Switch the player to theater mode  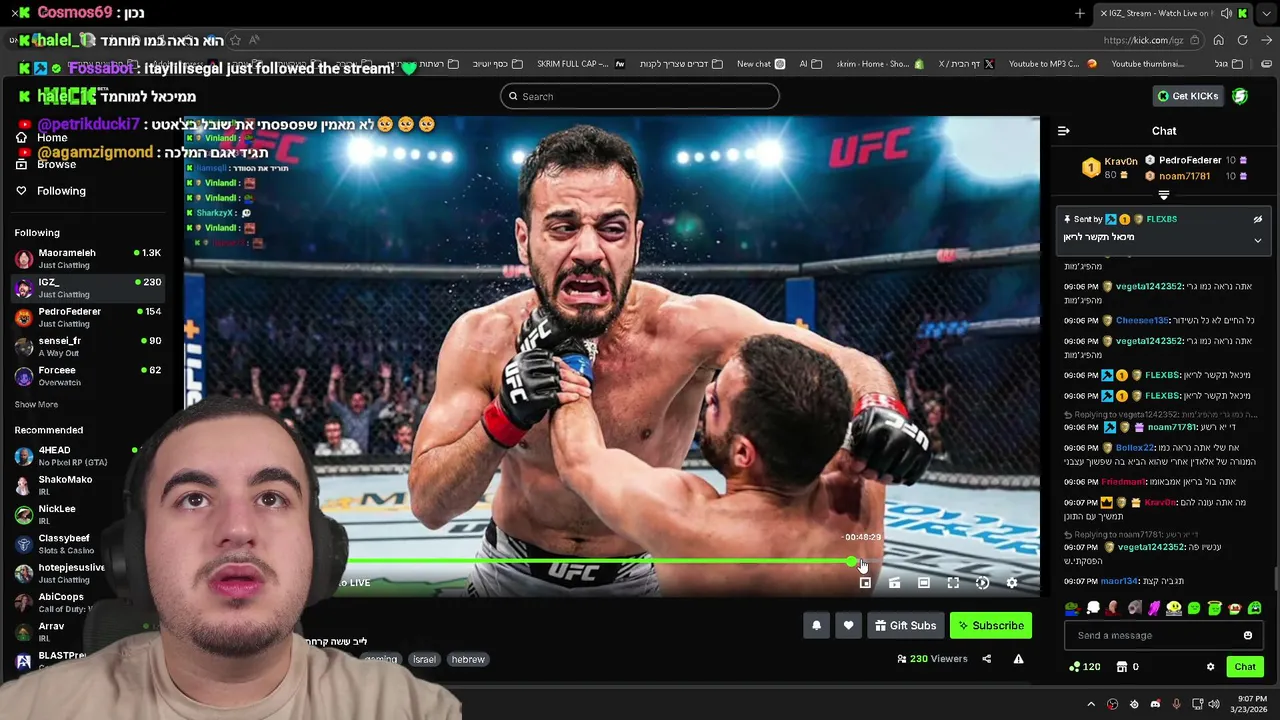pyautogui.click(x=924, y=583)
